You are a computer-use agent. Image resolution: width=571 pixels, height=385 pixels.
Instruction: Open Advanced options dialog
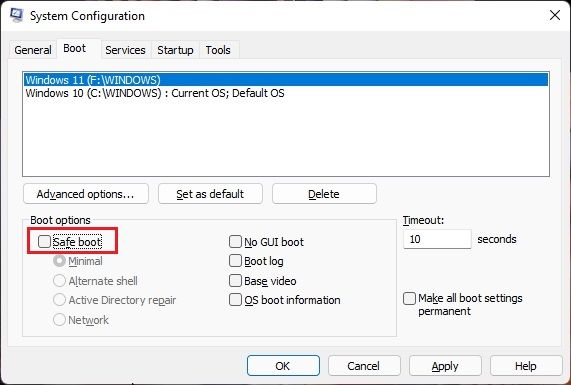(86, 194)
